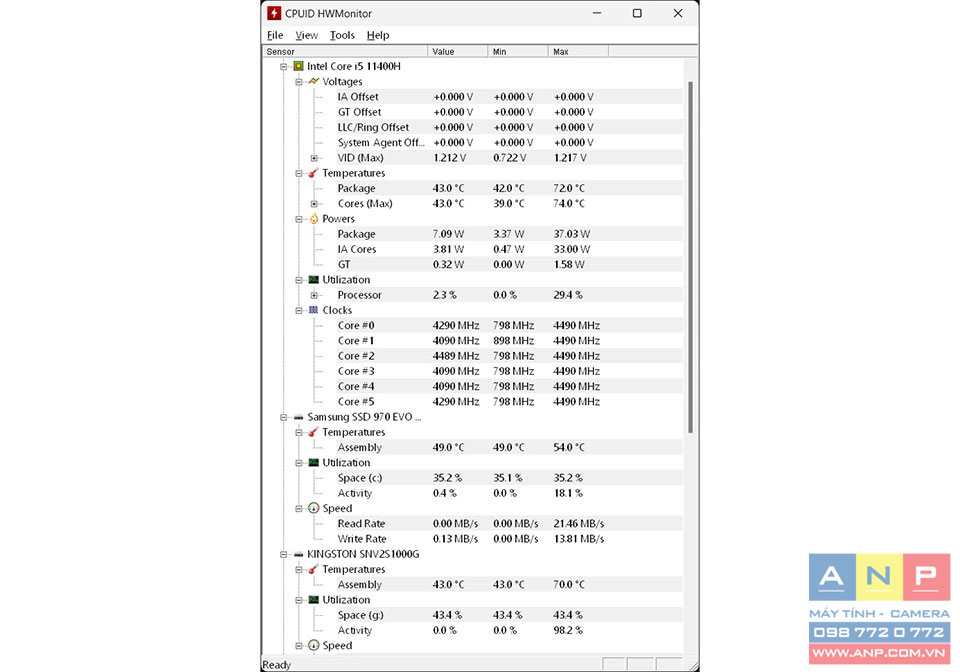Click the Temperatures thermometer icon under Intel Core i5
960x672 pixels.
point(313,173)
